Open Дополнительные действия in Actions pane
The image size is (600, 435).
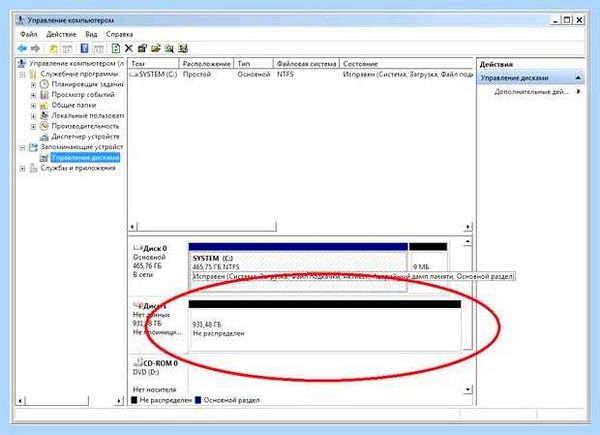[531, 92]
